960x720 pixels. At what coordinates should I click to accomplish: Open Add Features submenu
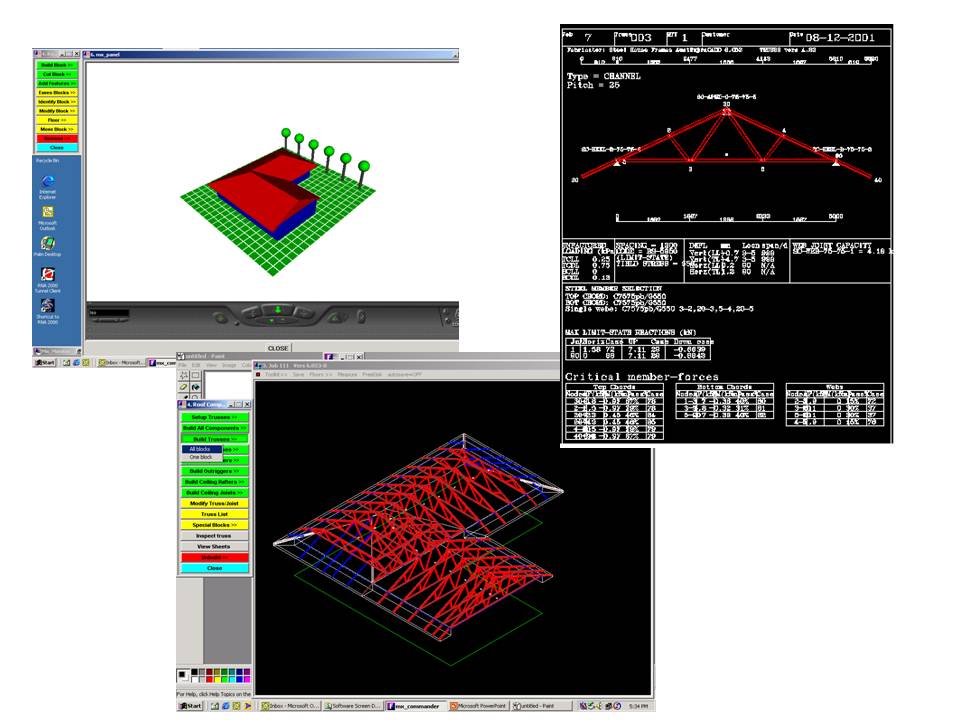pos(57,83)
